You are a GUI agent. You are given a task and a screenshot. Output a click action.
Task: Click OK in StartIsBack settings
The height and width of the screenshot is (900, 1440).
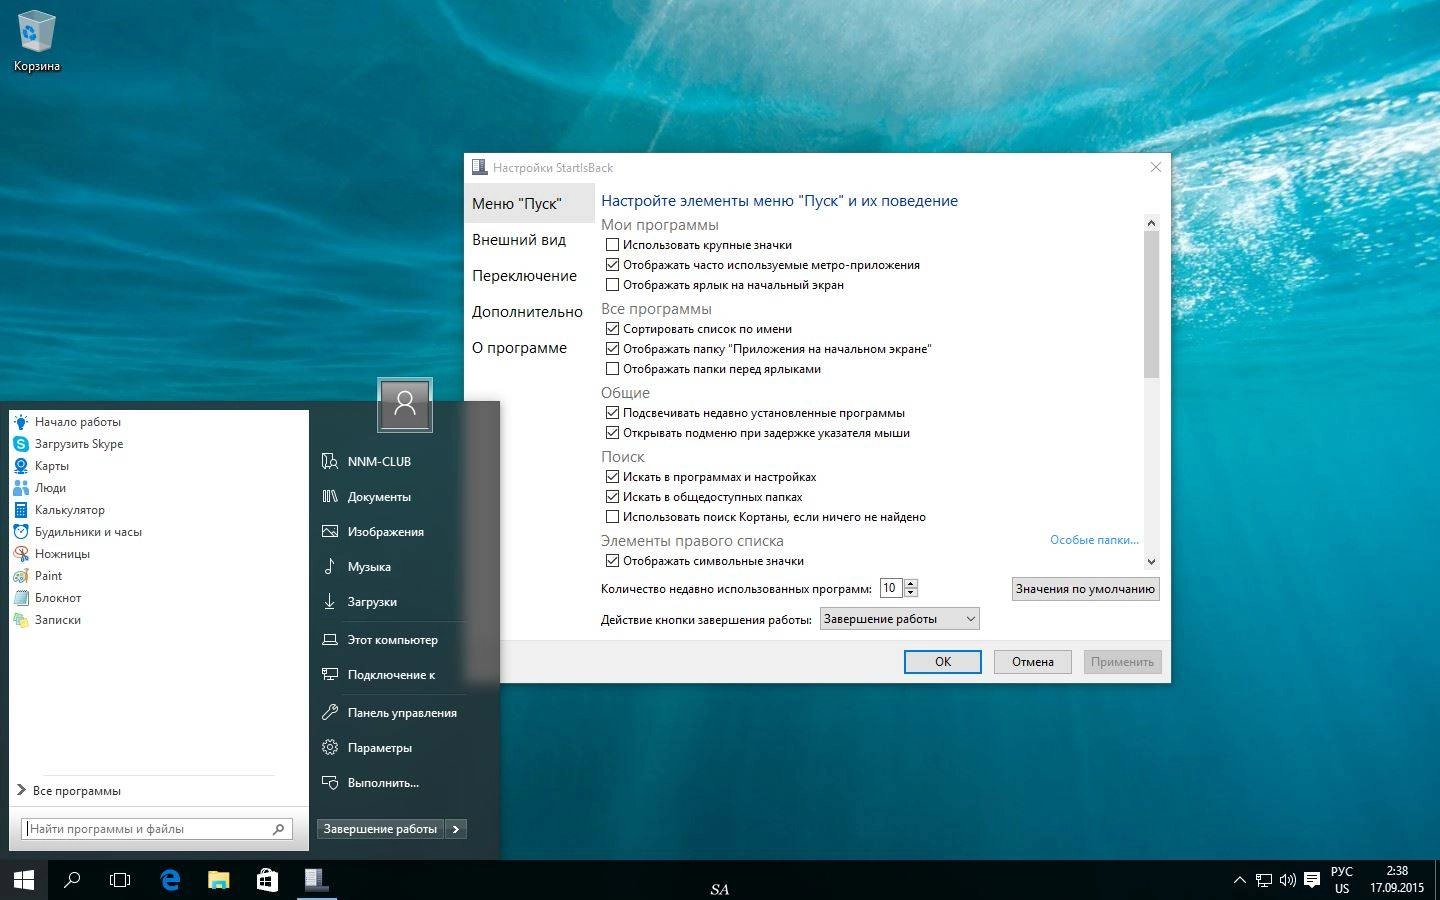[x=943, y=662]
